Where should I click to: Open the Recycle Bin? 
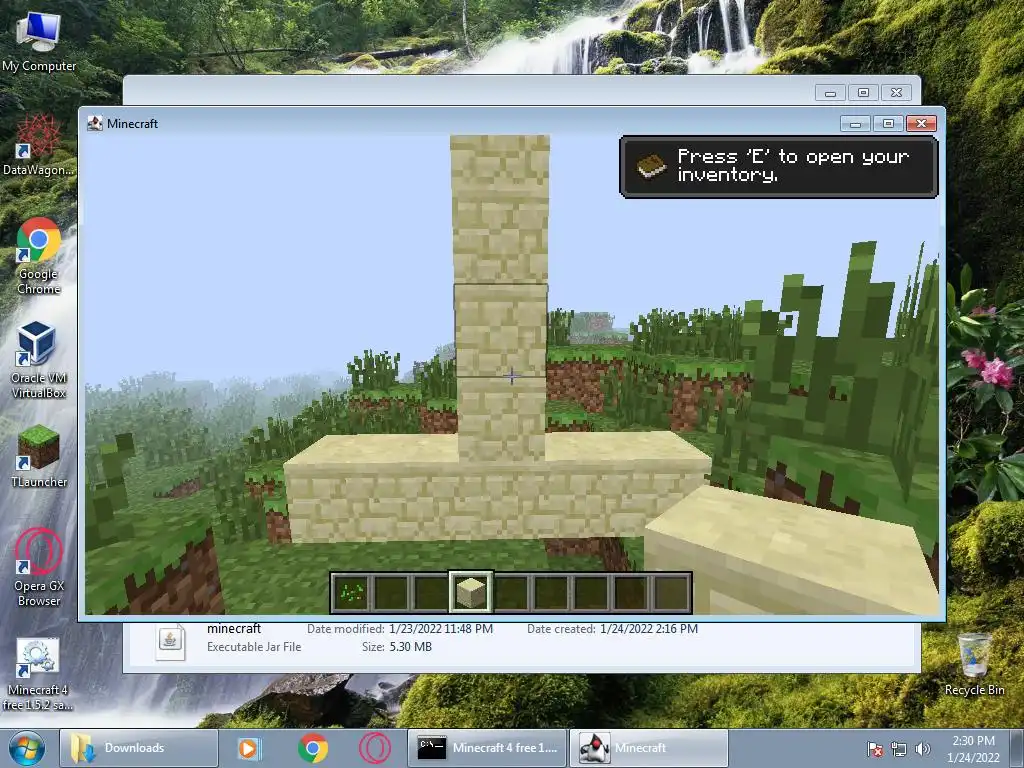point(974,664)
